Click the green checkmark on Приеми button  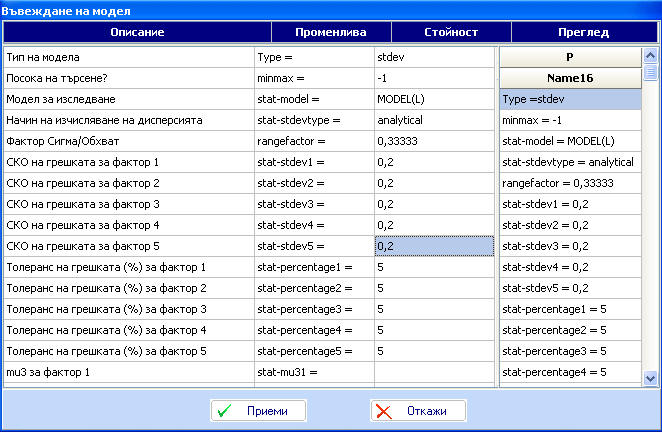click(x=226, y=411)
